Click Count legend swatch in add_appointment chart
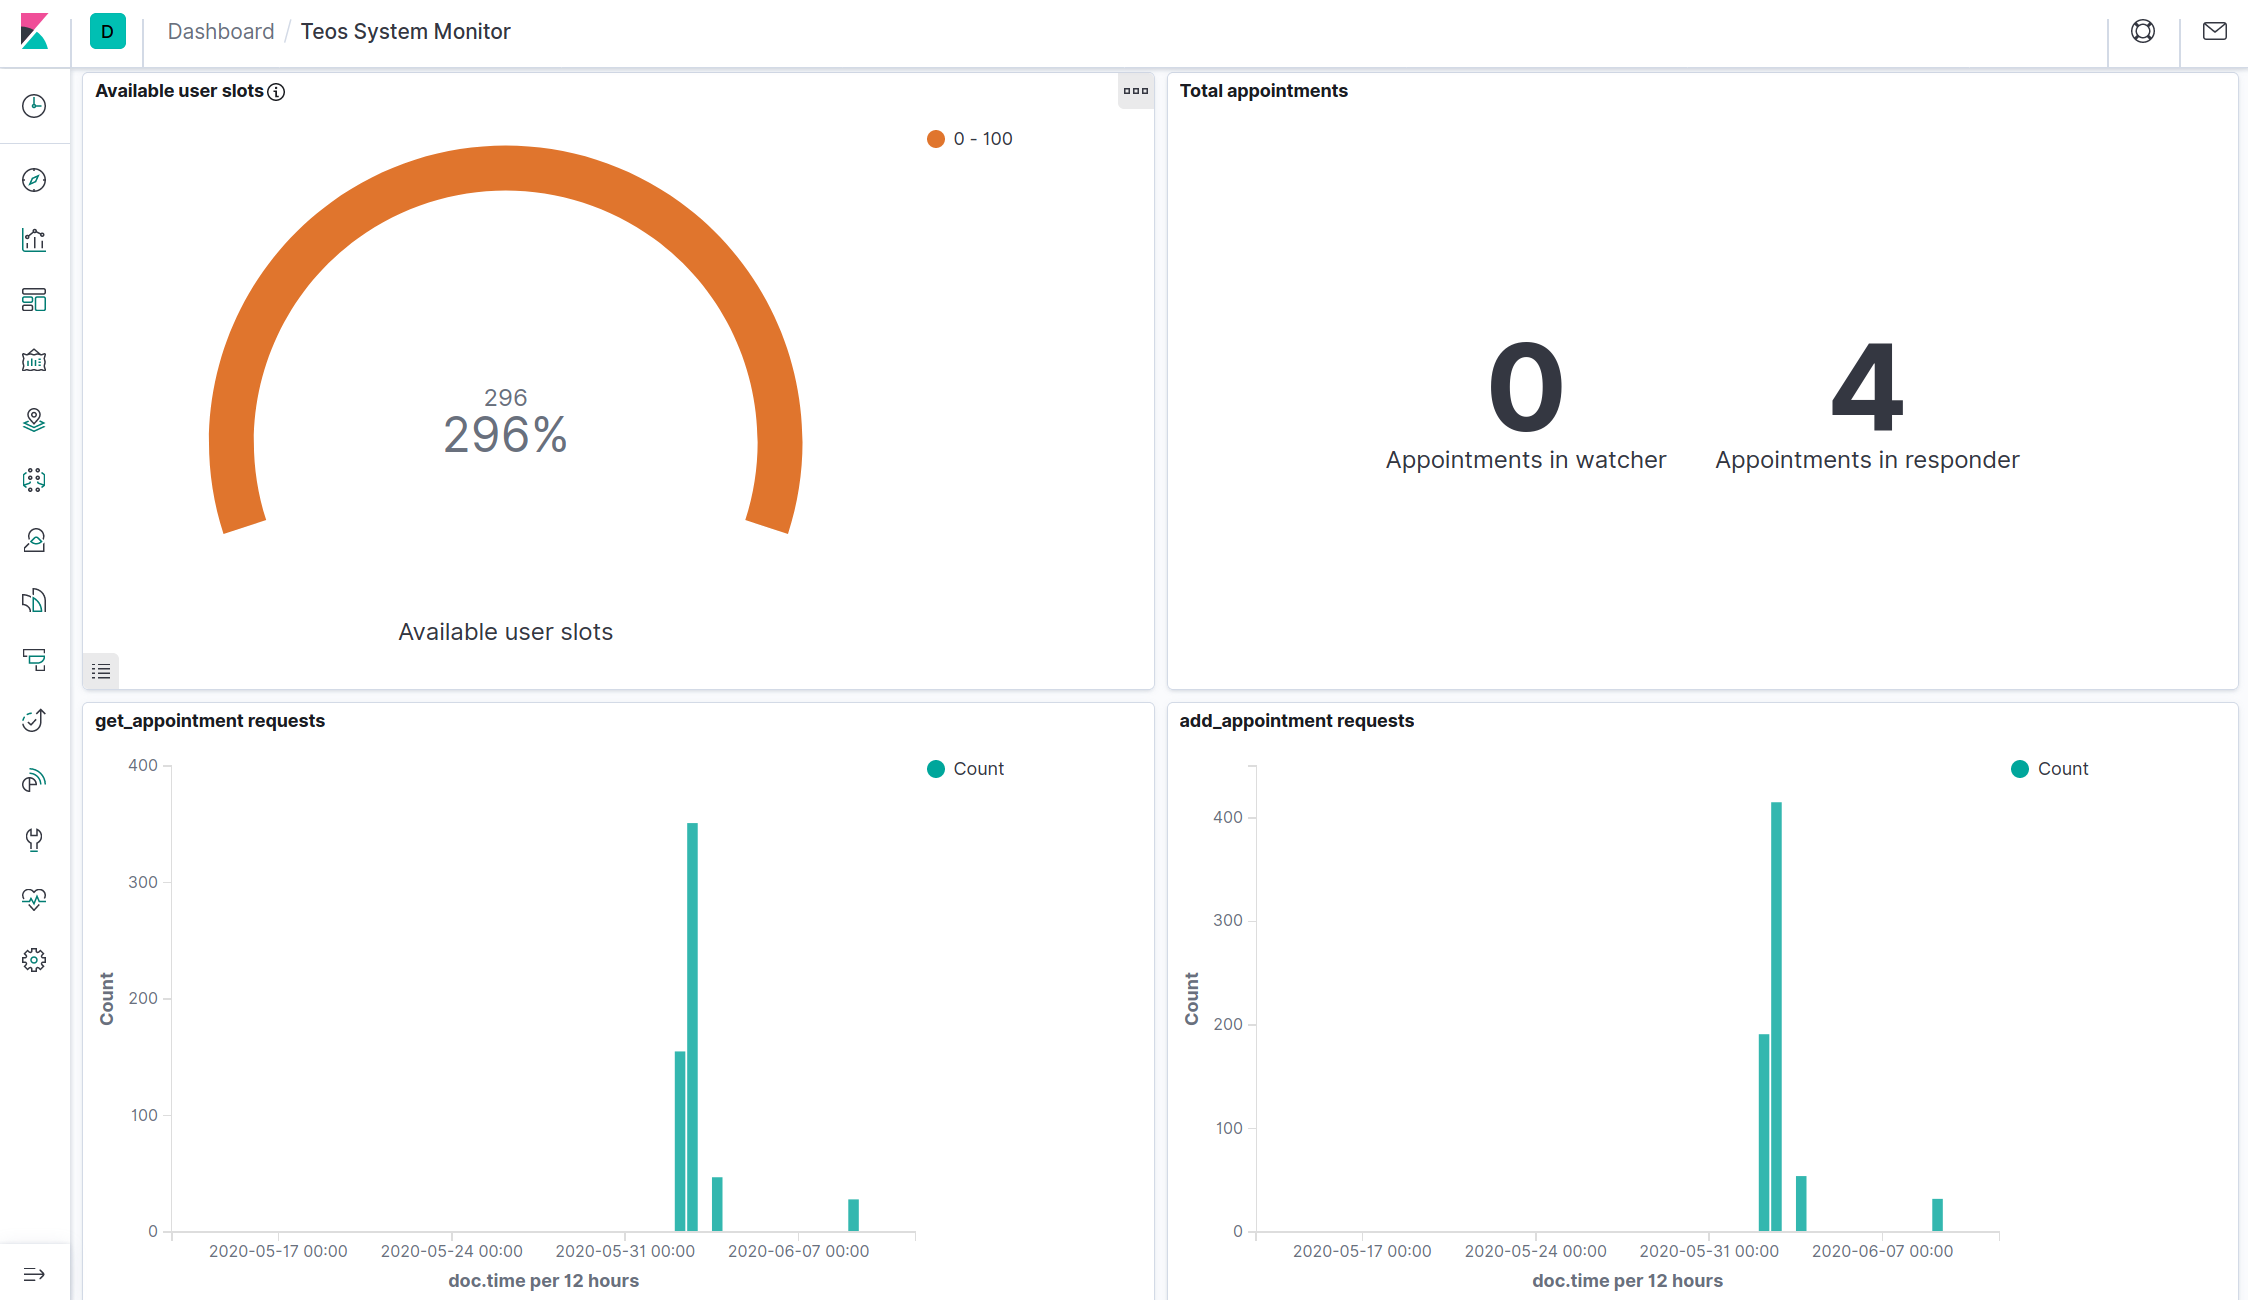The height and width of the screenshot is (1300, 2248). pyautogui.click(x=2020, y=769)
